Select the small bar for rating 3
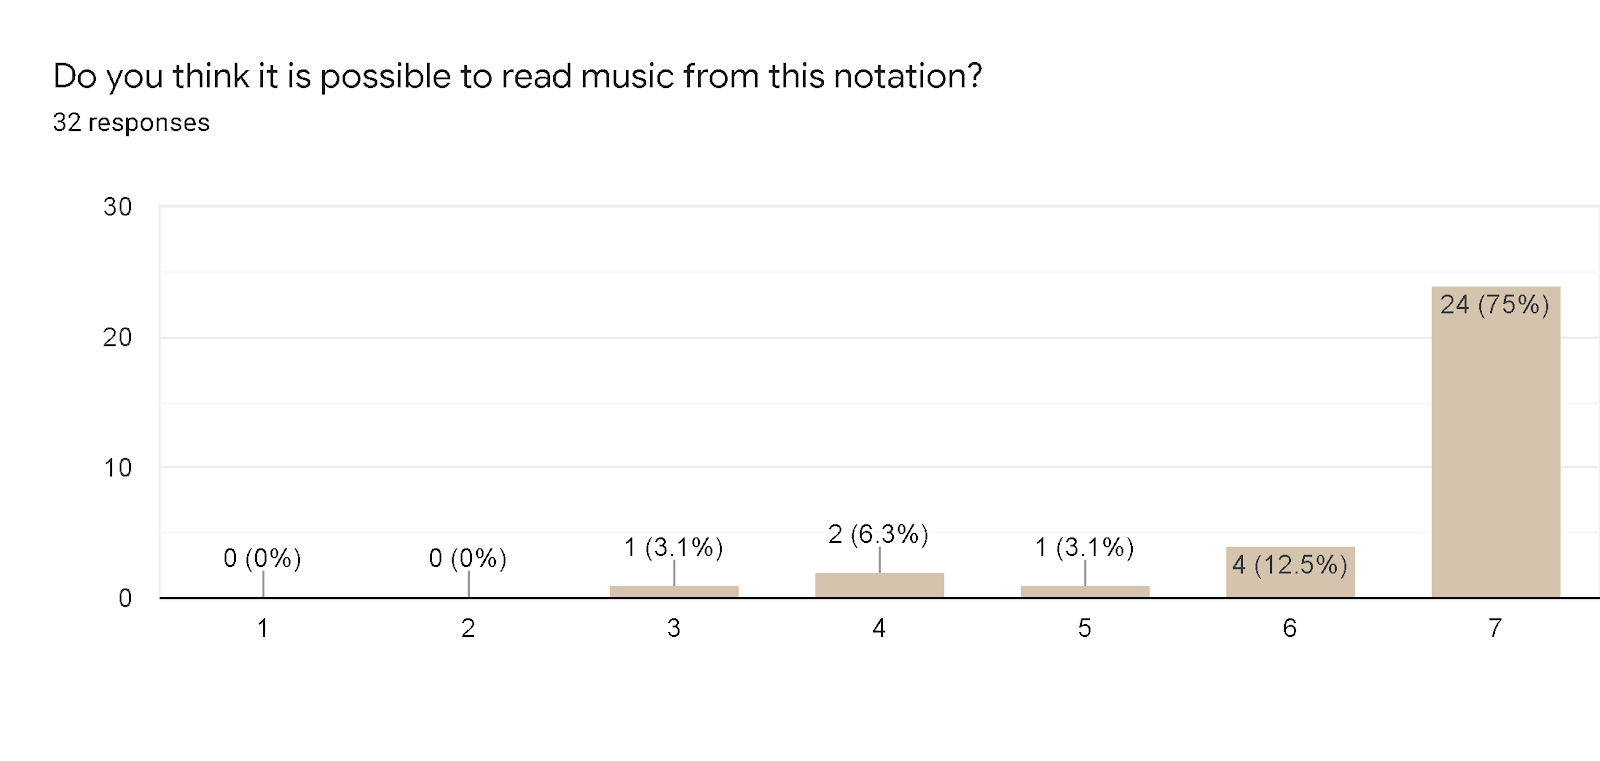Viewport: 1600px width, 761px height. [674, 592]
